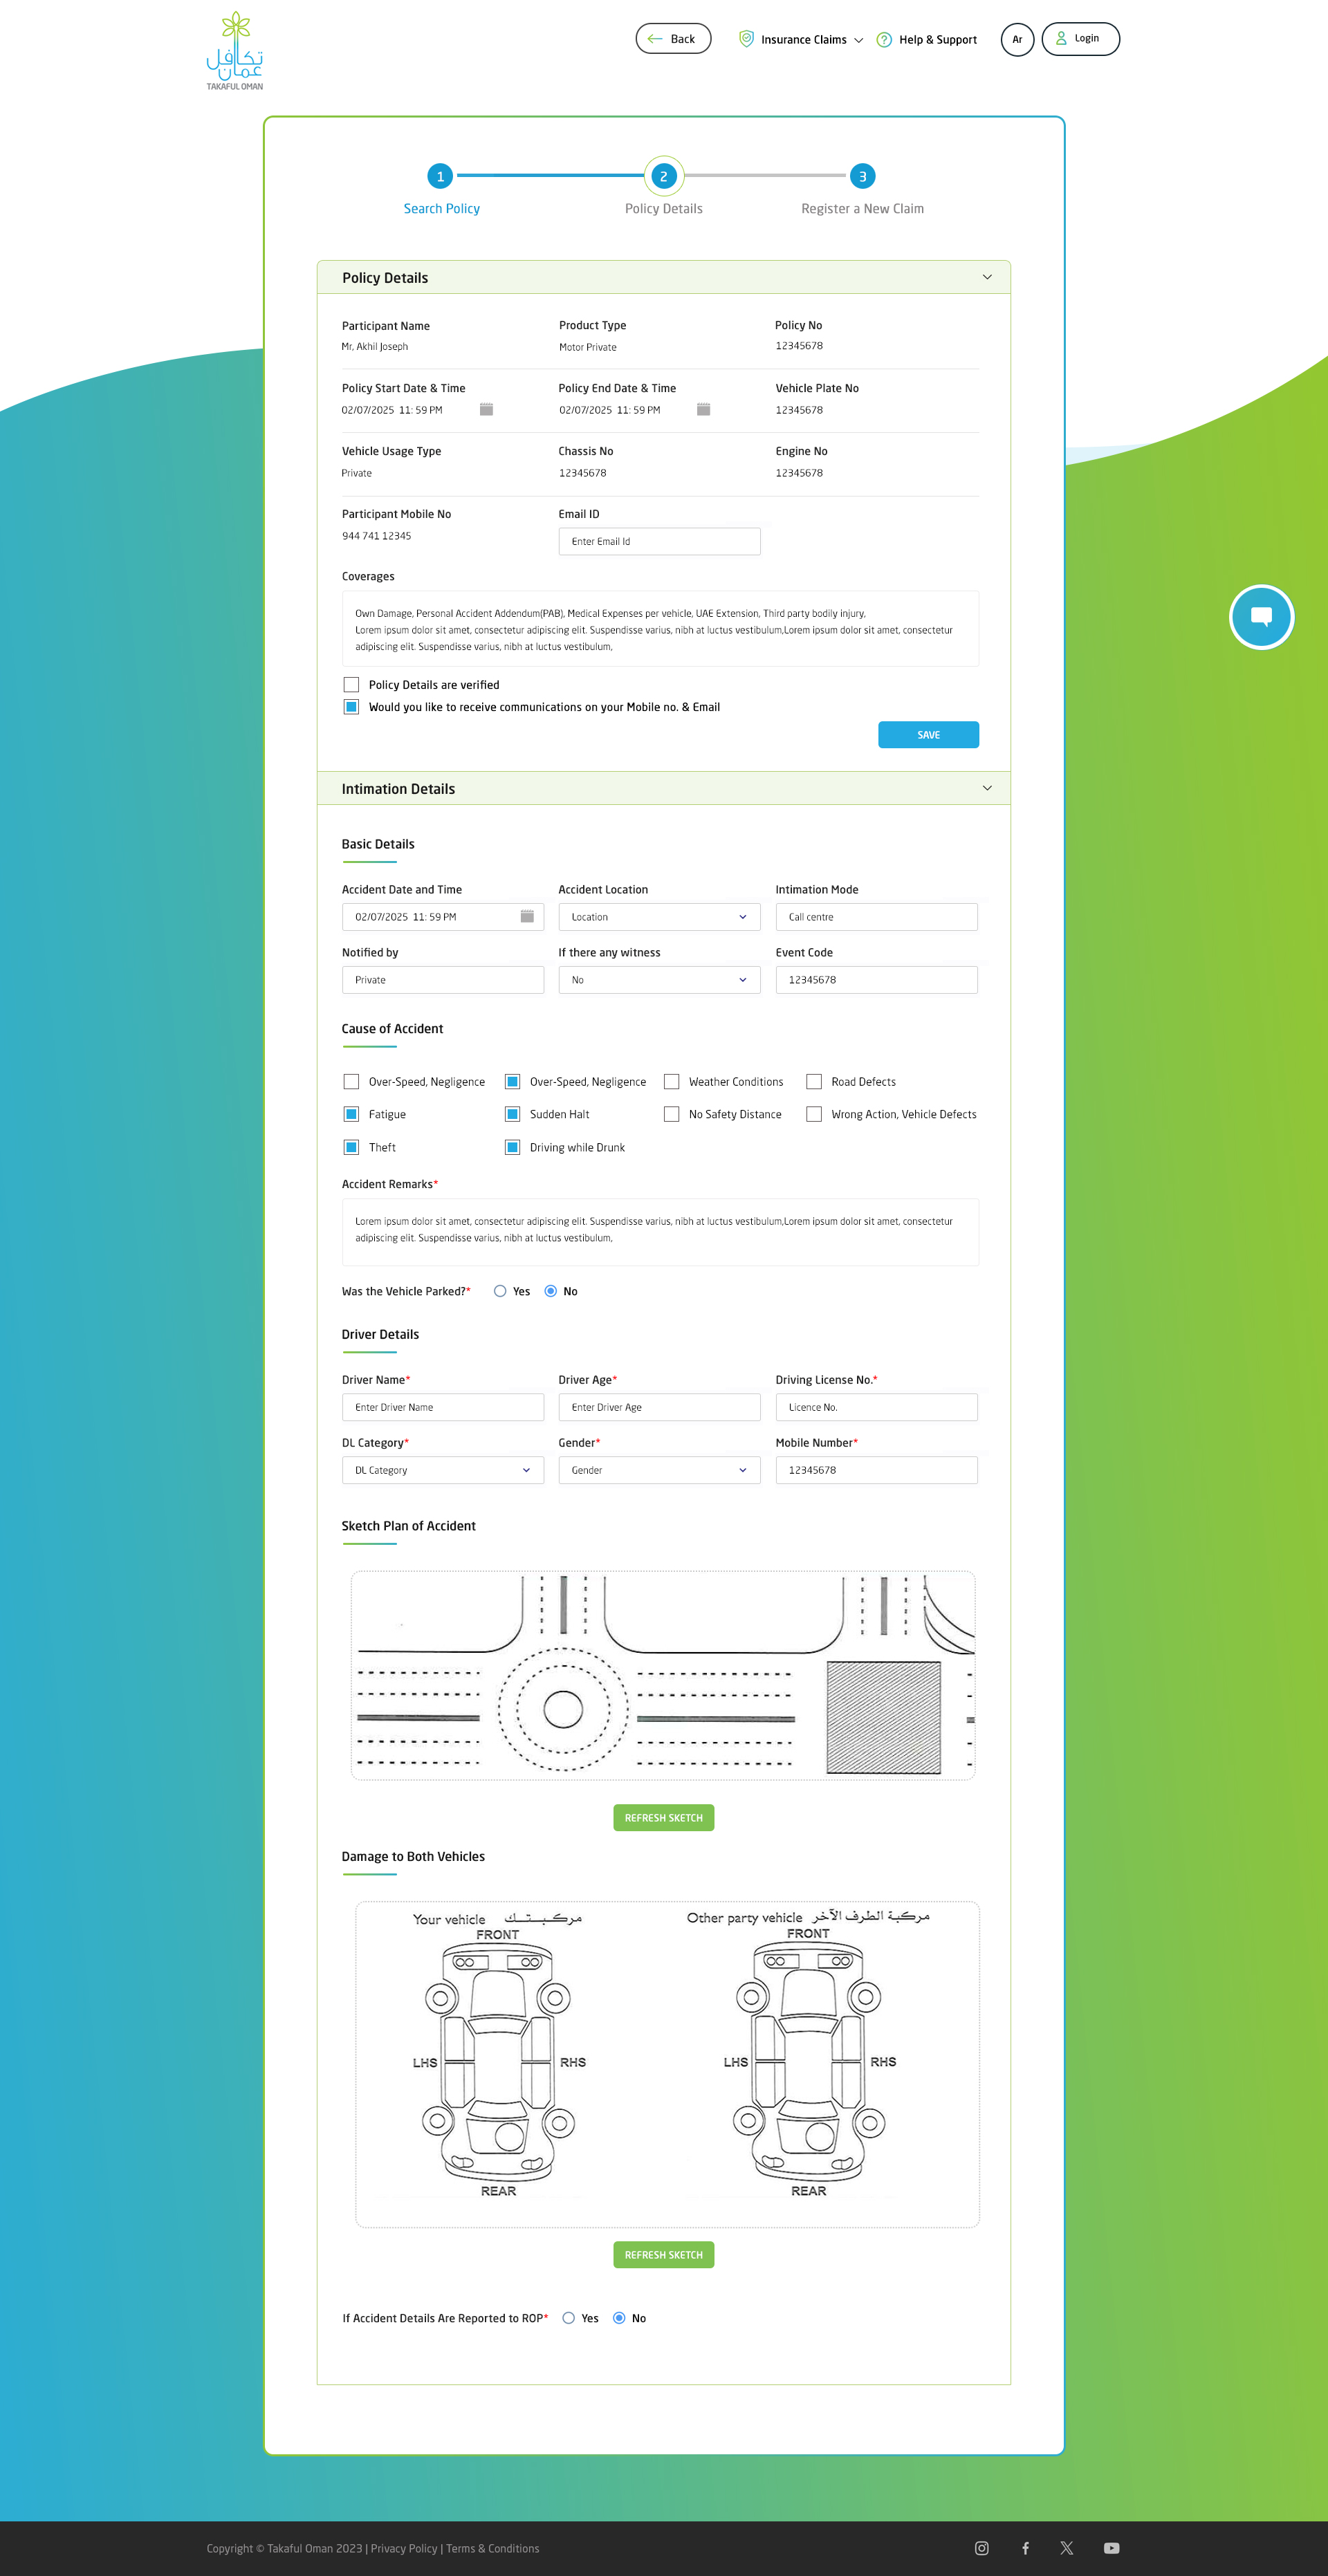Check the unchecked Over-Speed, Negligence box

[351, 1082]
